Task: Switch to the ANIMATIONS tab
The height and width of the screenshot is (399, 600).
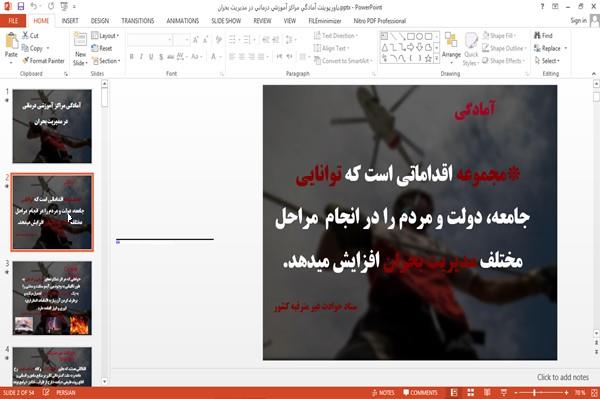Action: 183,21
